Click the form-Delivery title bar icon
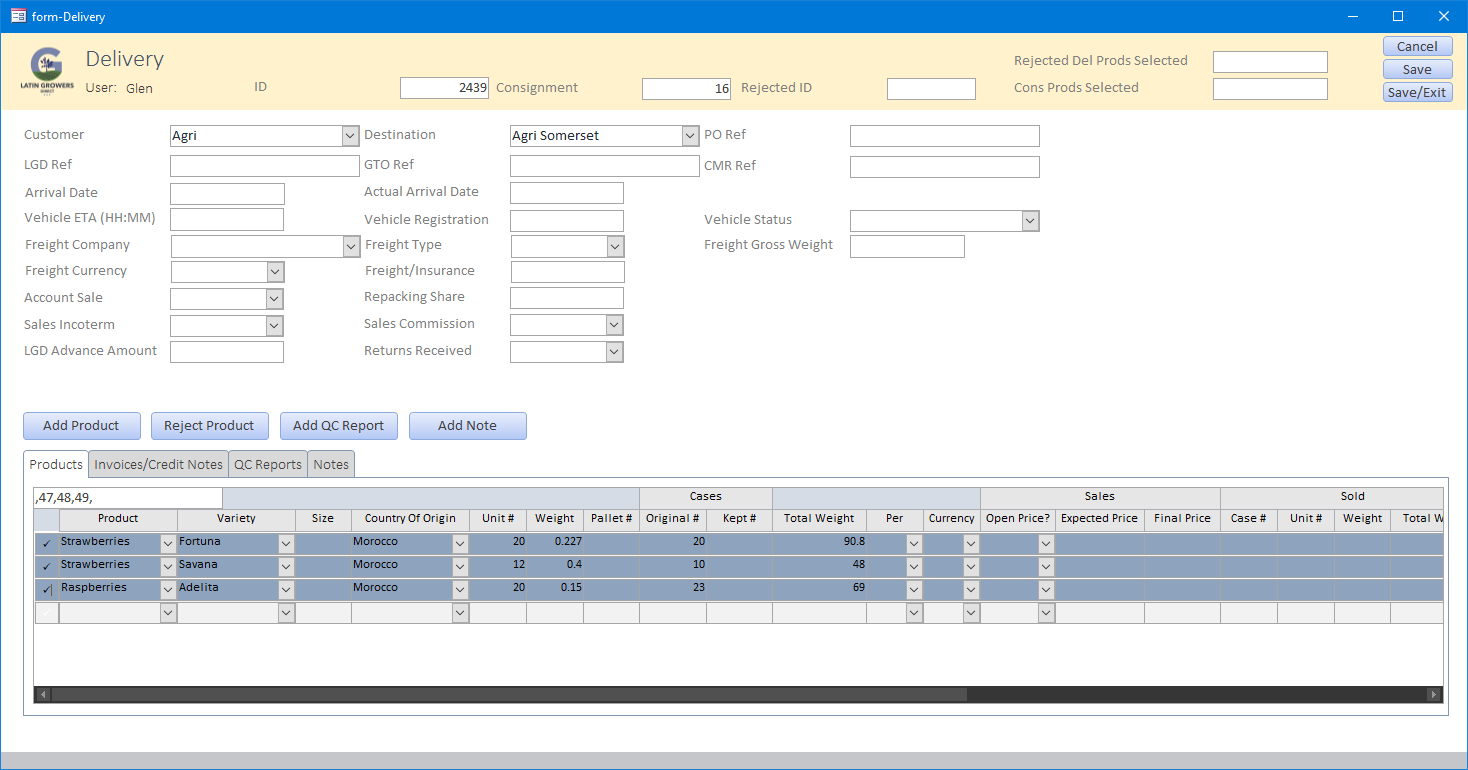Screen dimensions: 1468x770 pos(18,16)
